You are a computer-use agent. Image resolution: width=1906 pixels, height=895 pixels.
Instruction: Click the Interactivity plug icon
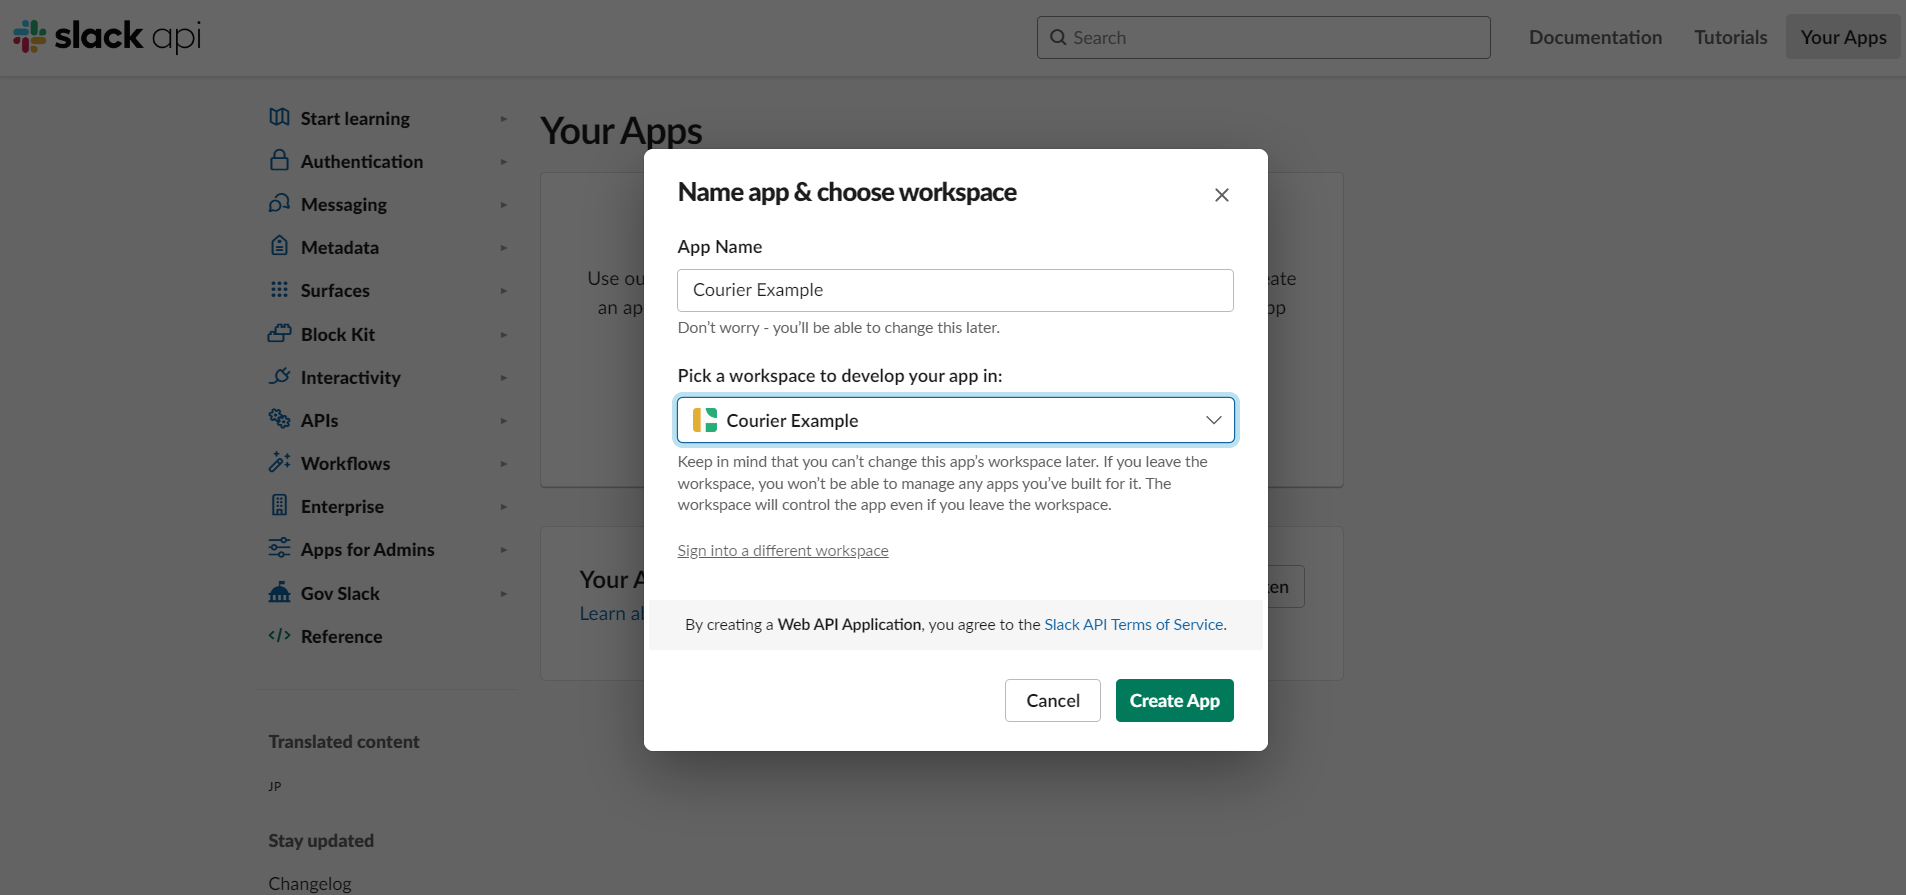[280, 376]
